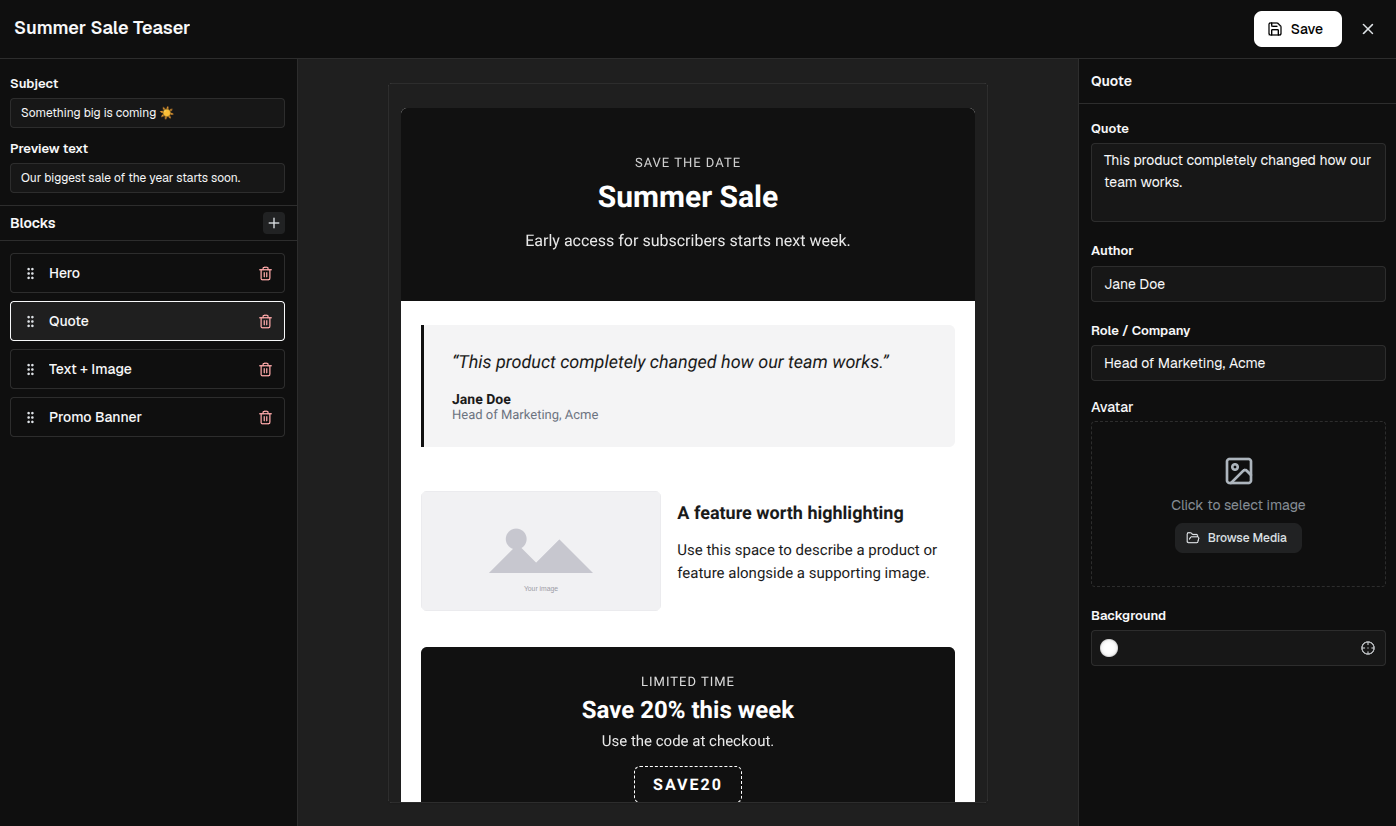Viewport: 1396px width, 826px height.
Task: Select the Hero block in list
Action: click(147, 273)
